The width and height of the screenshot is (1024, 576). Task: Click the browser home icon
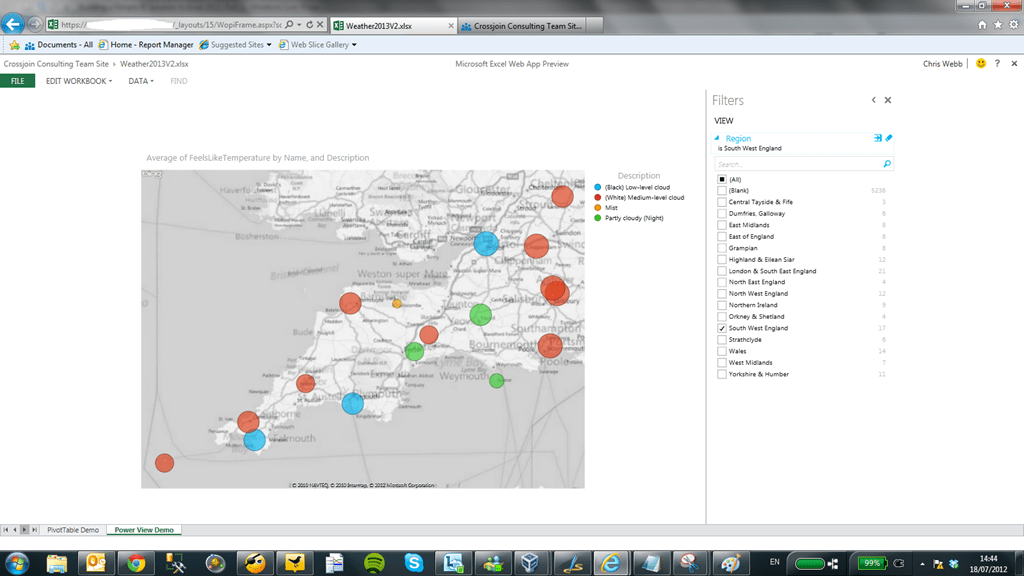(x=982, y=25)
